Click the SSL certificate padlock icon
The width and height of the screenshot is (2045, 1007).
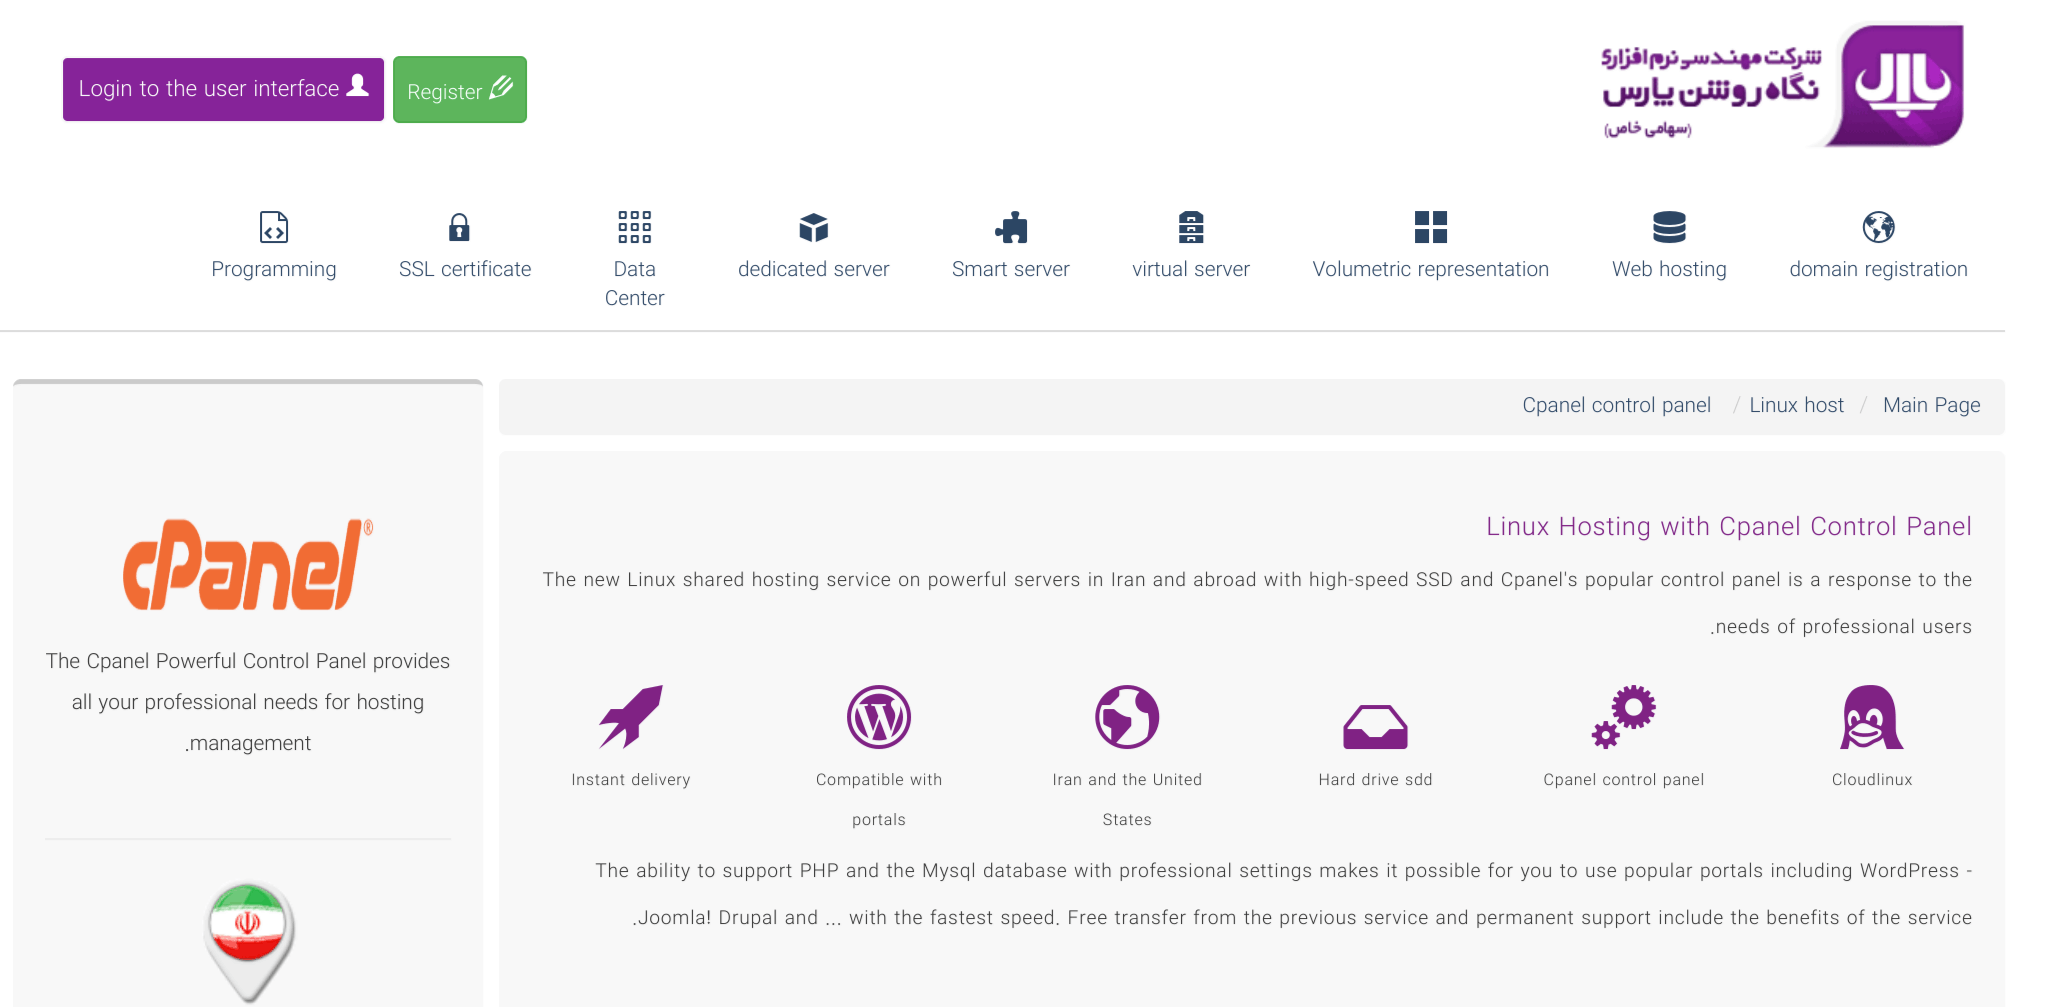pos(459,227)
